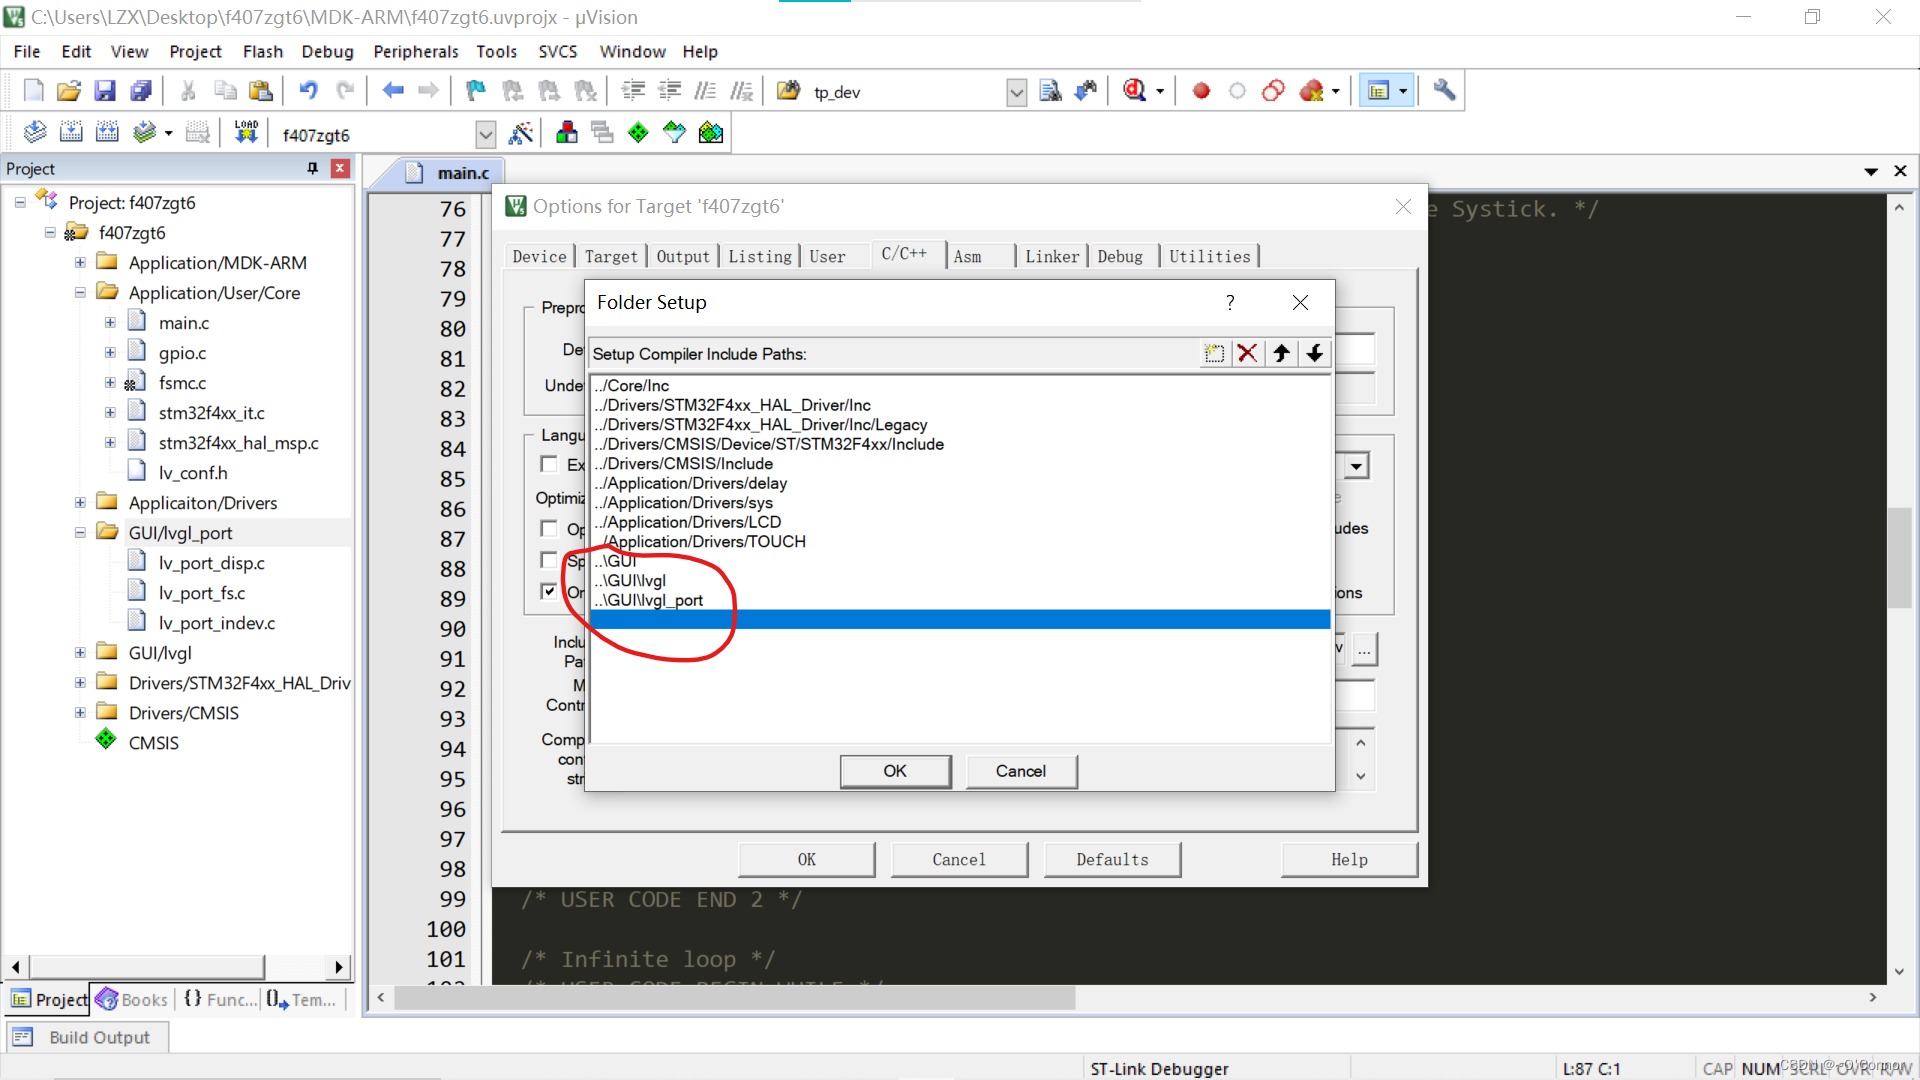The image size is (1920, 1080).
Task: Click the Undo toolbar icon
Action: (309, 91)
